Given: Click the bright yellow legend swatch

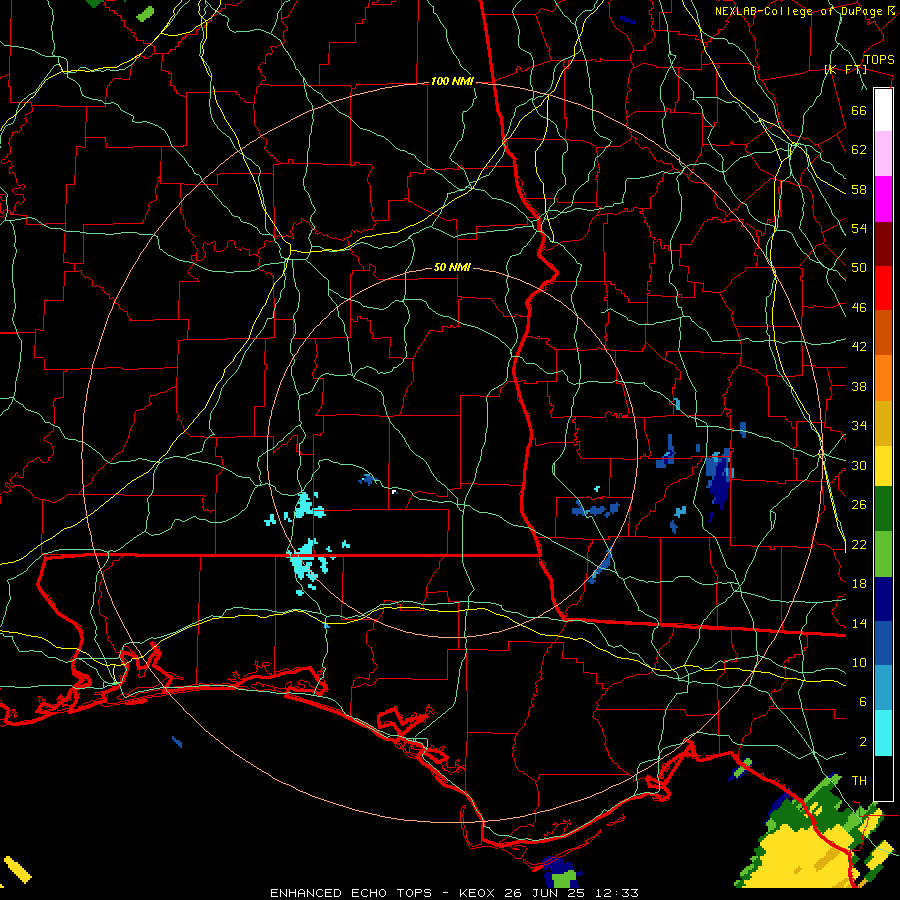Looking at the screenshot, I should 883,466.
